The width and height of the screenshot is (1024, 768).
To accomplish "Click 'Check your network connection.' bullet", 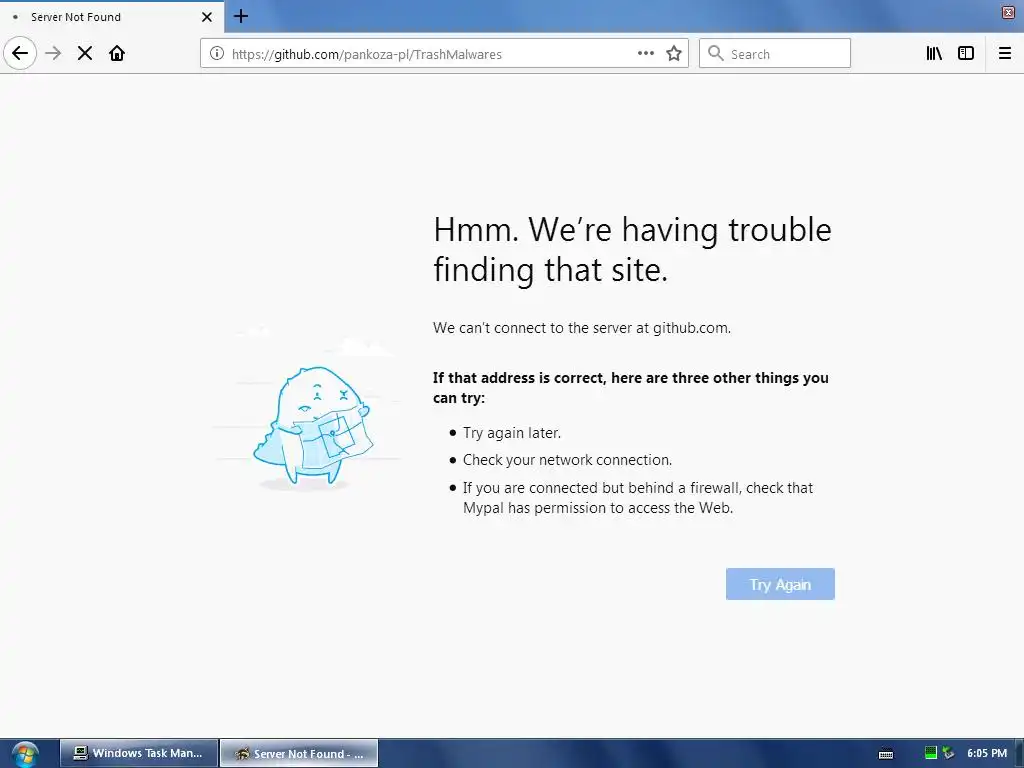I will click(568, 460).
